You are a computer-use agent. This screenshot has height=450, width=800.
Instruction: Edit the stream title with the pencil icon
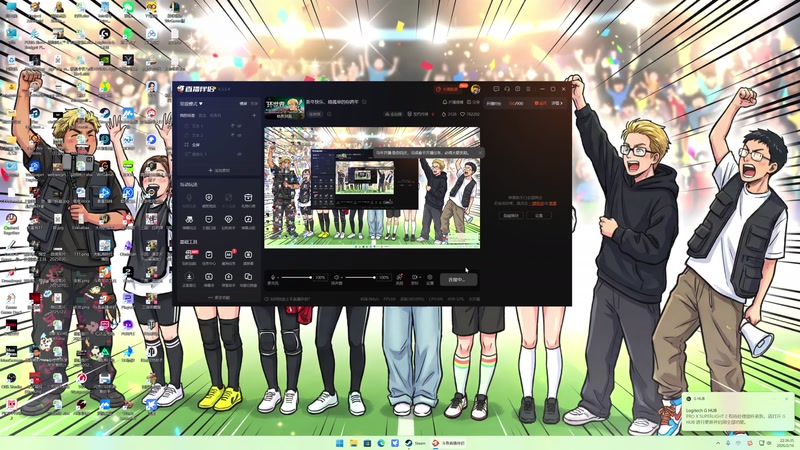[364, 102]
